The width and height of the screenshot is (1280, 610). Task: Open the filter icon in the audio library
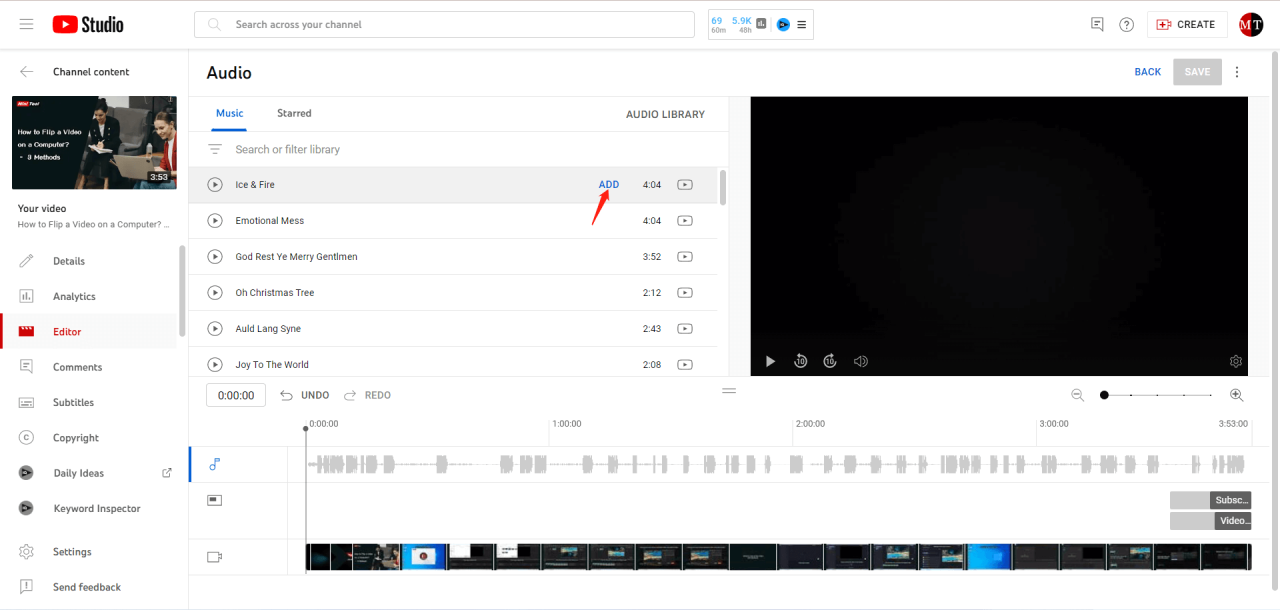pos(215,148)
